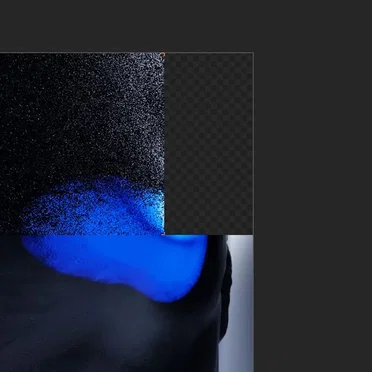
Task: Click the dark pasteboard beside the checkerboard
Action: (313, 144)
